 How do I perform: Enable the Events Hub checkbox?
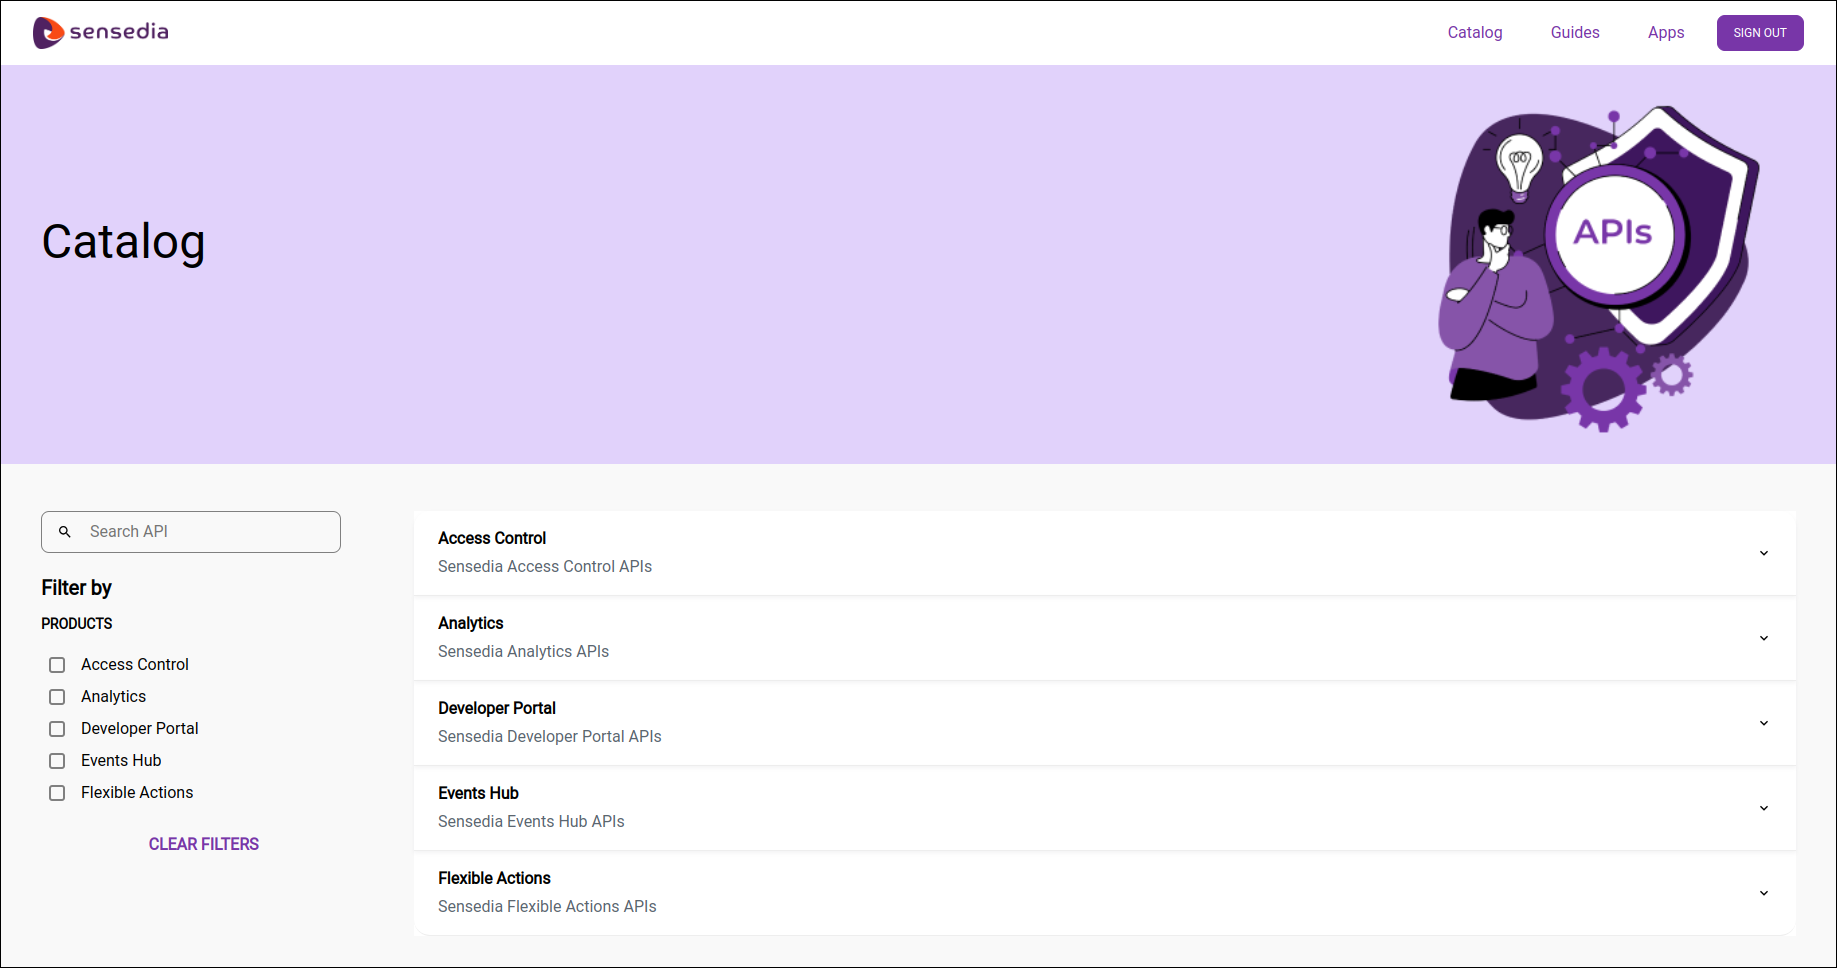[57, 760]
